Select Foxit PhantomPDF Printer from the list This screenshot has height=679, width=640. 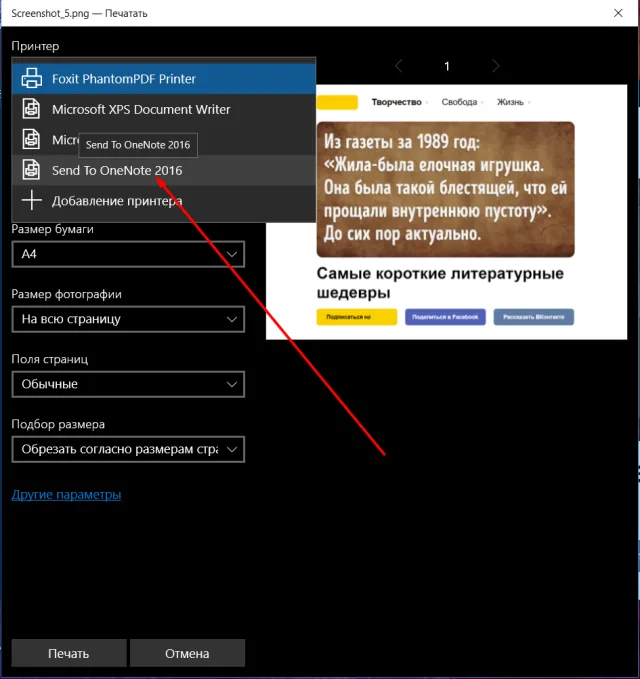(164, 79)
